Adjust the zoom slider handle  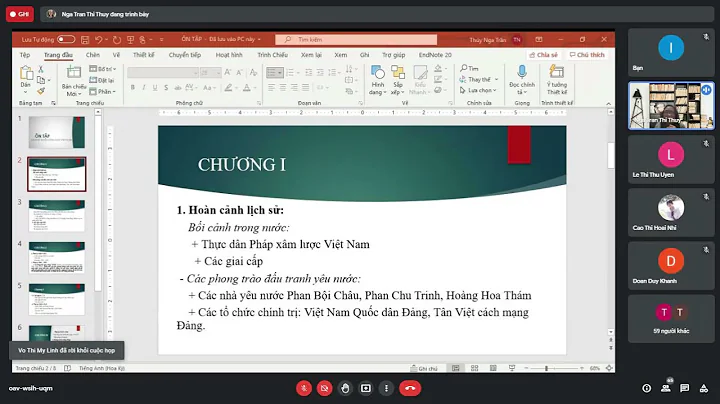point(546,368)
